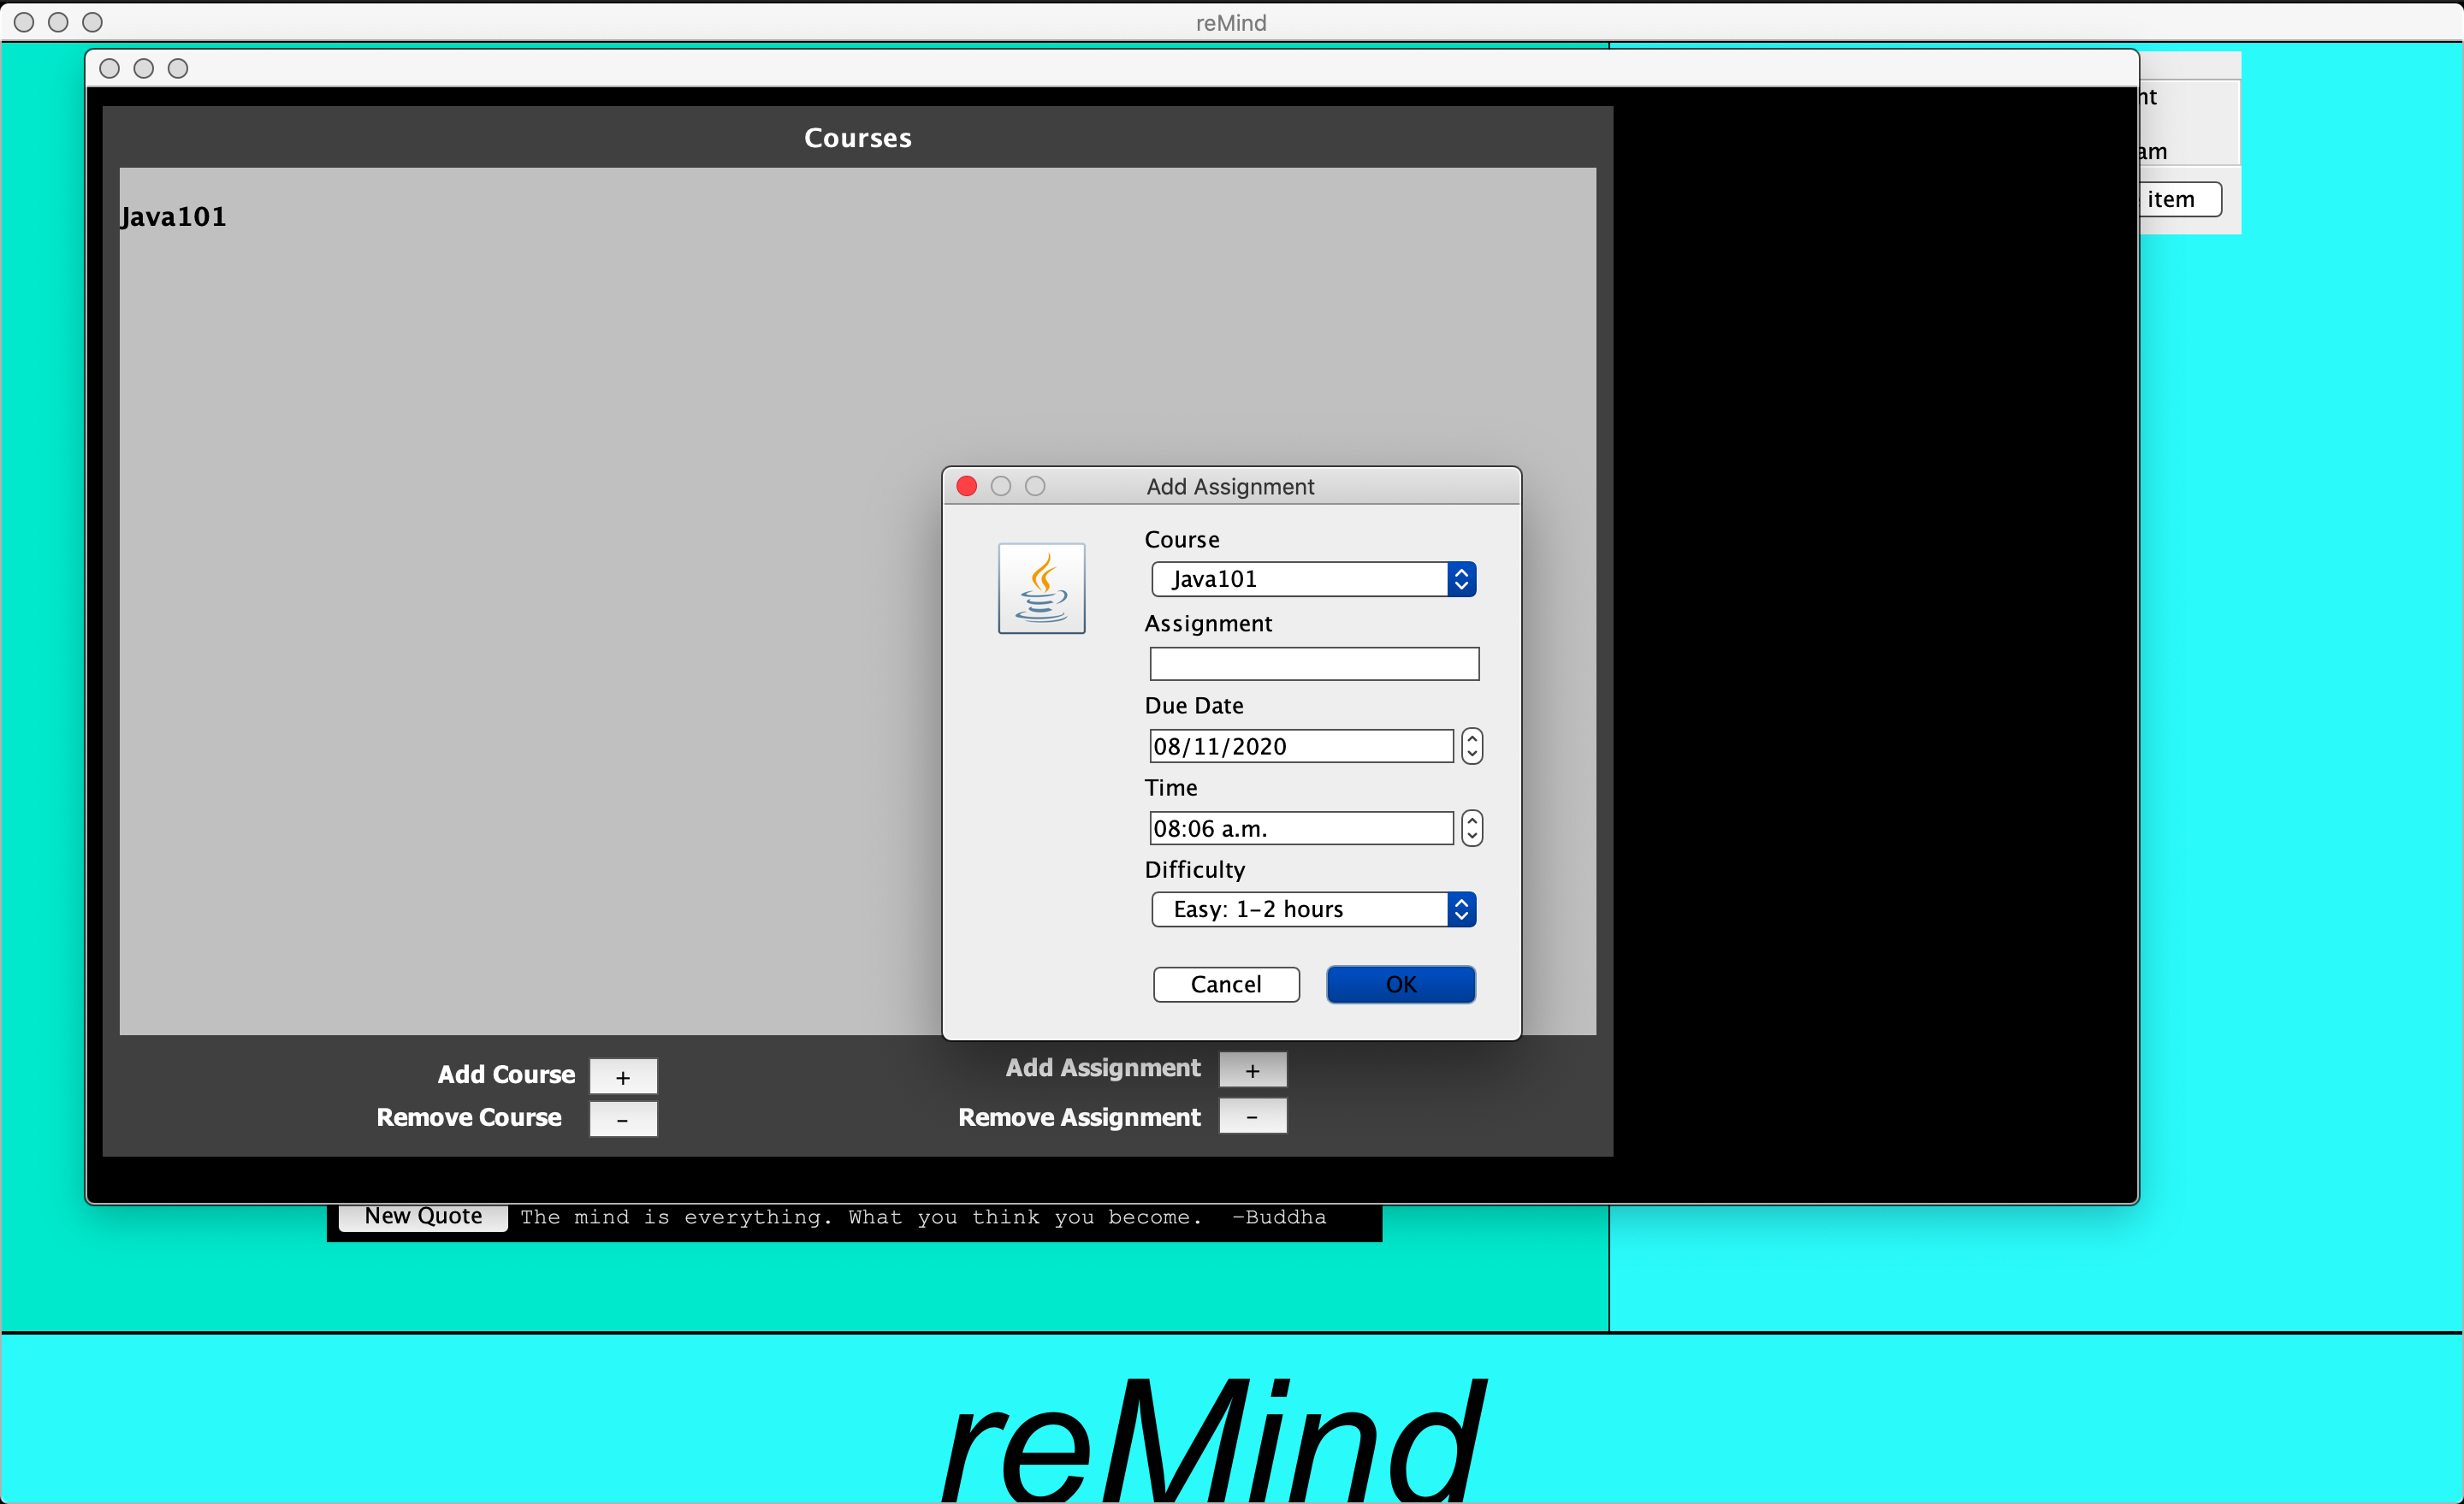Click the Time field 08:06 a.m.
Screen dimensions: 2464x1504
point(1300,828)
